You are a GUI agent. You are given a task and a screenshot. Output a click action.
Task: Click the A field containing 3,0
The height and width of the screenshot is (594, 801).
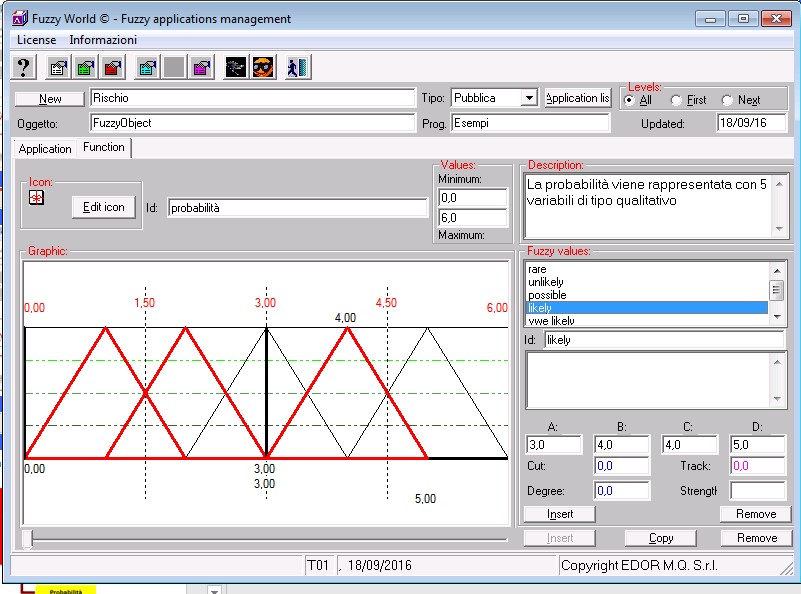(554, 445)
